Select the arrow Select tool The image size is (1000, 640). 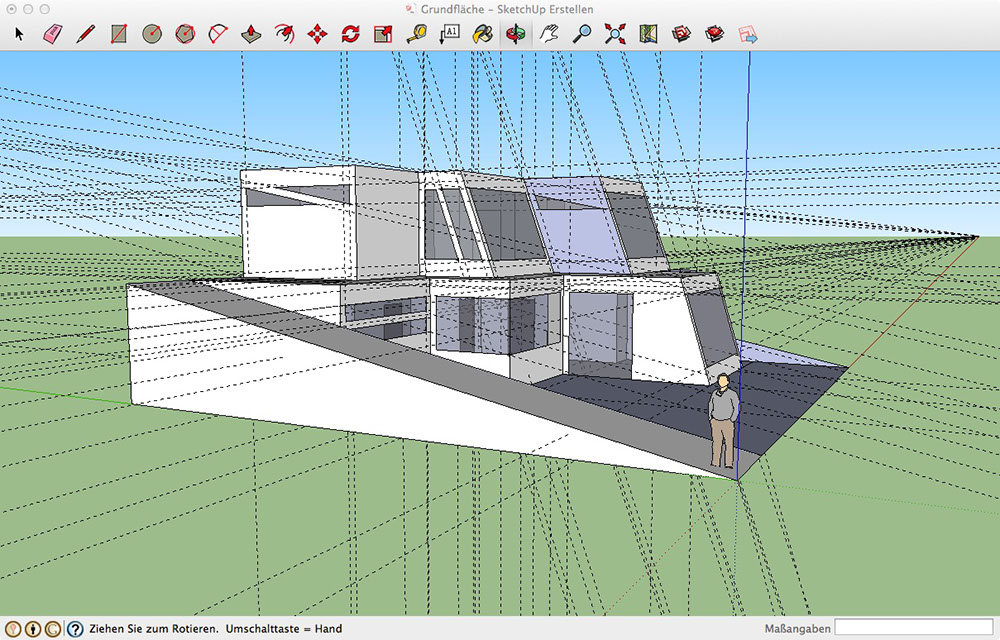[x=18, y=34]
